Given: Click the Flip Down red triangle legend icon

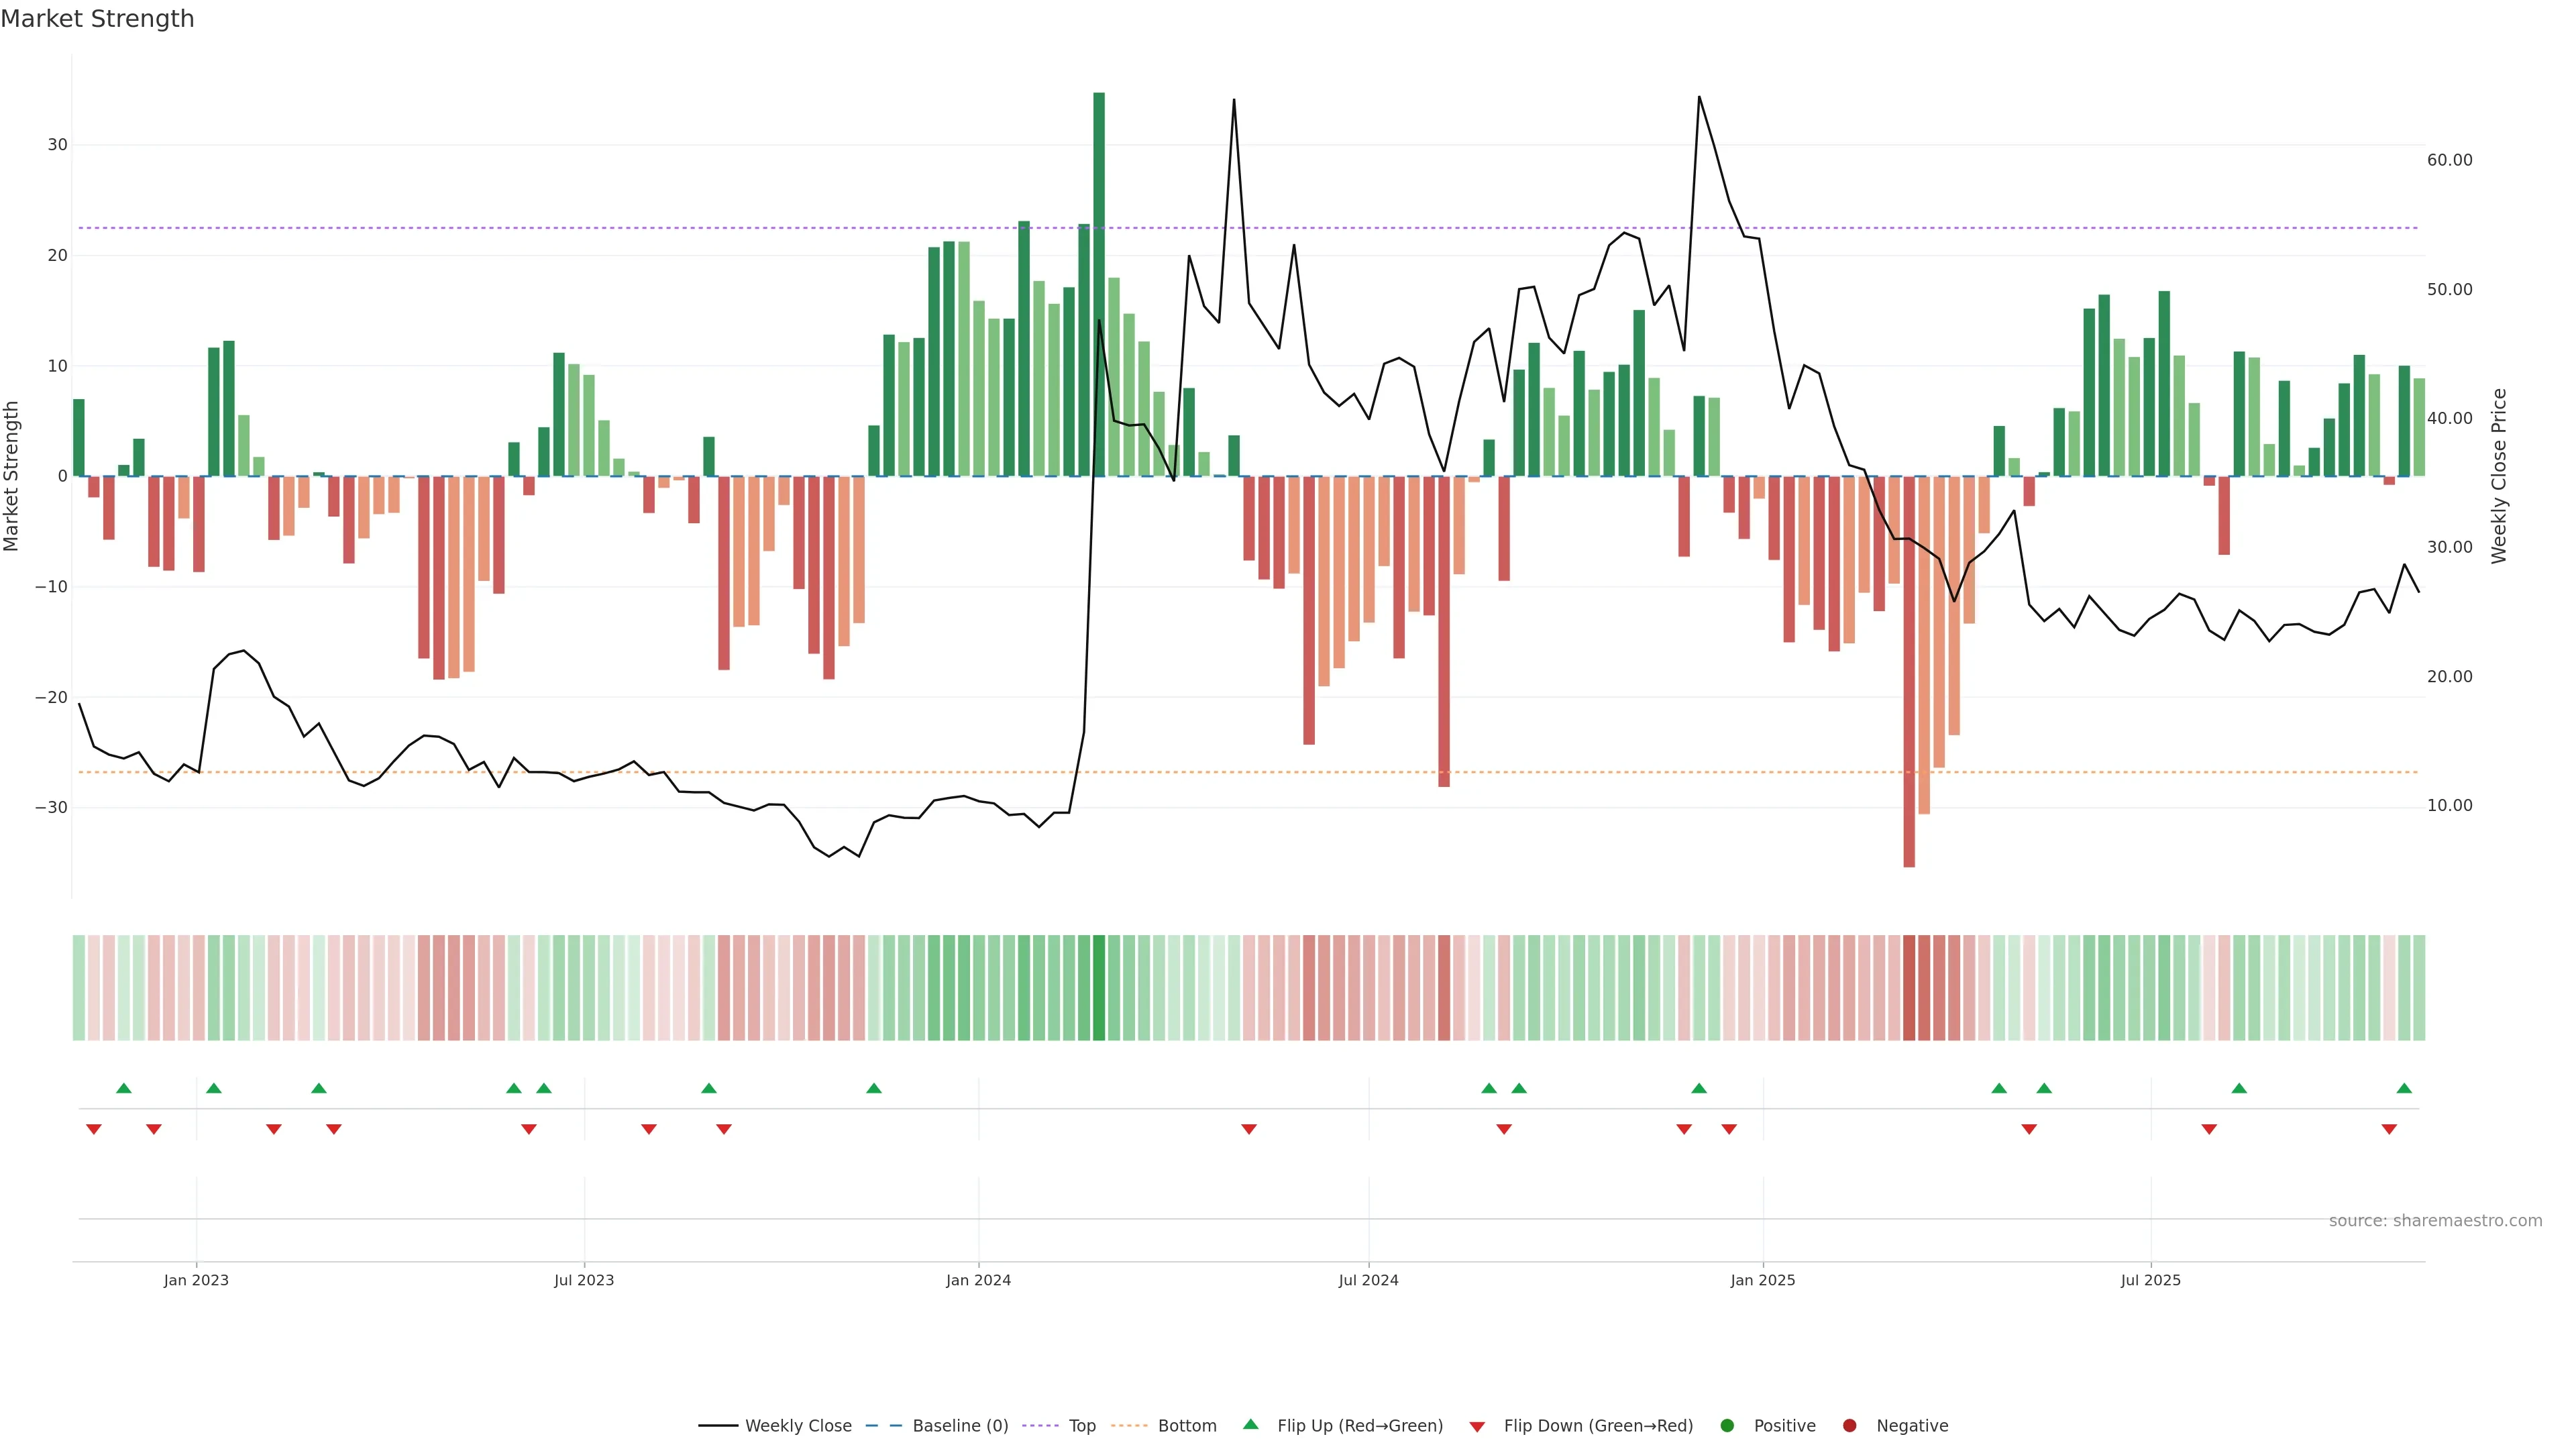Looking at the screenshot, I should coord(1477,1427).
